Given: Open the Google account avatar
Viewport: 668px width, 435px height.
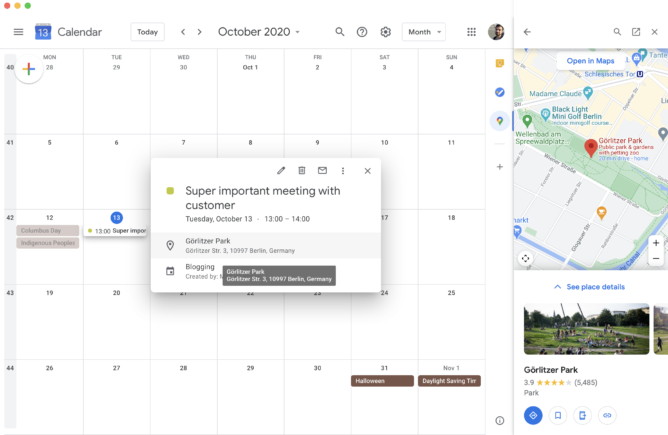Looking at the screenshot, I should (496, 32).
